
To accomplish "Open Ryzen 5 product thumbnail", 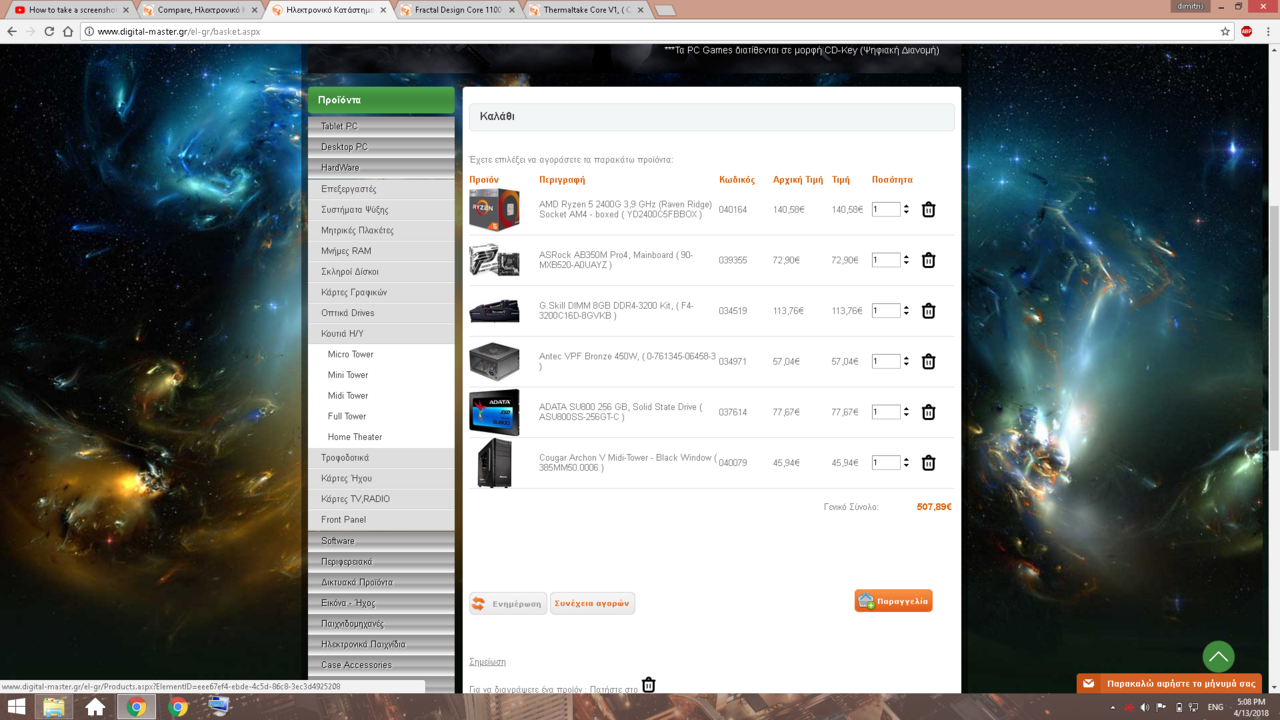I will click(x=494, y=209).
